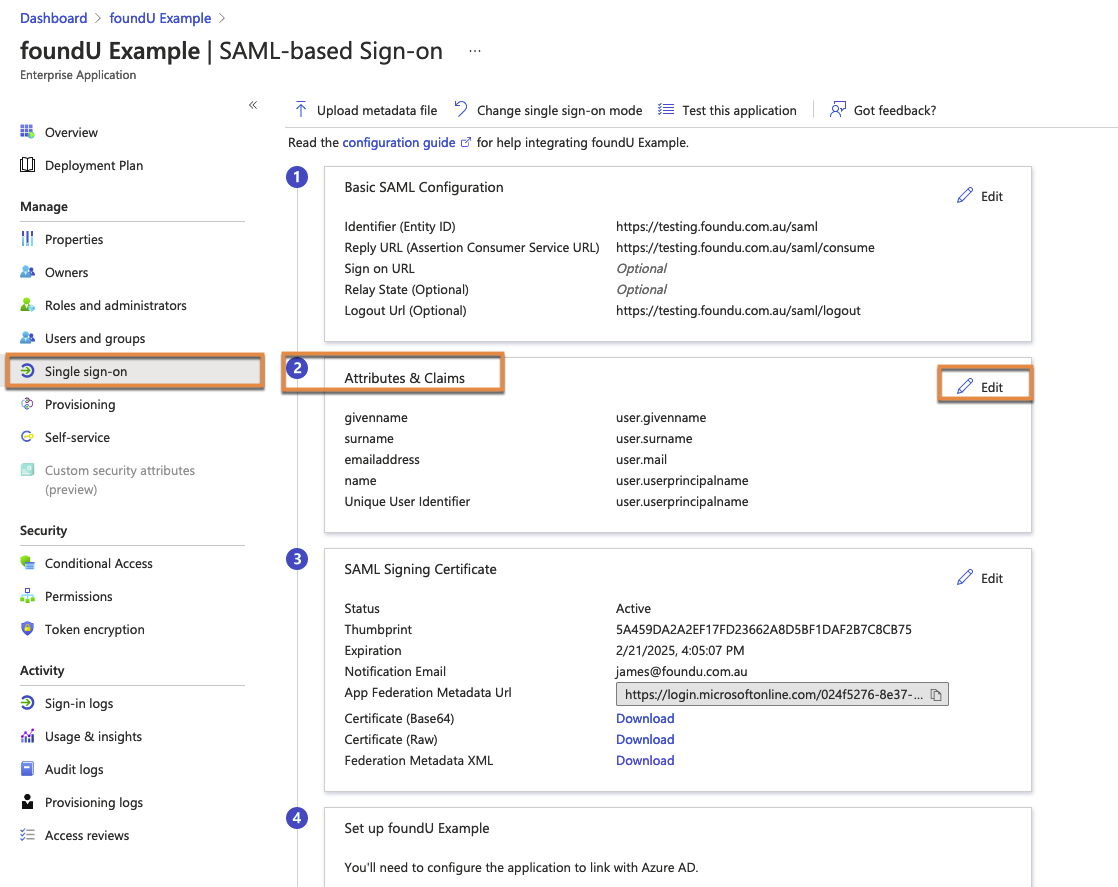The width and height of the screenshot is (1118, 887).
Task: Click Upload metadata file label
Action: pyautogui.click(x=376, y=111)
